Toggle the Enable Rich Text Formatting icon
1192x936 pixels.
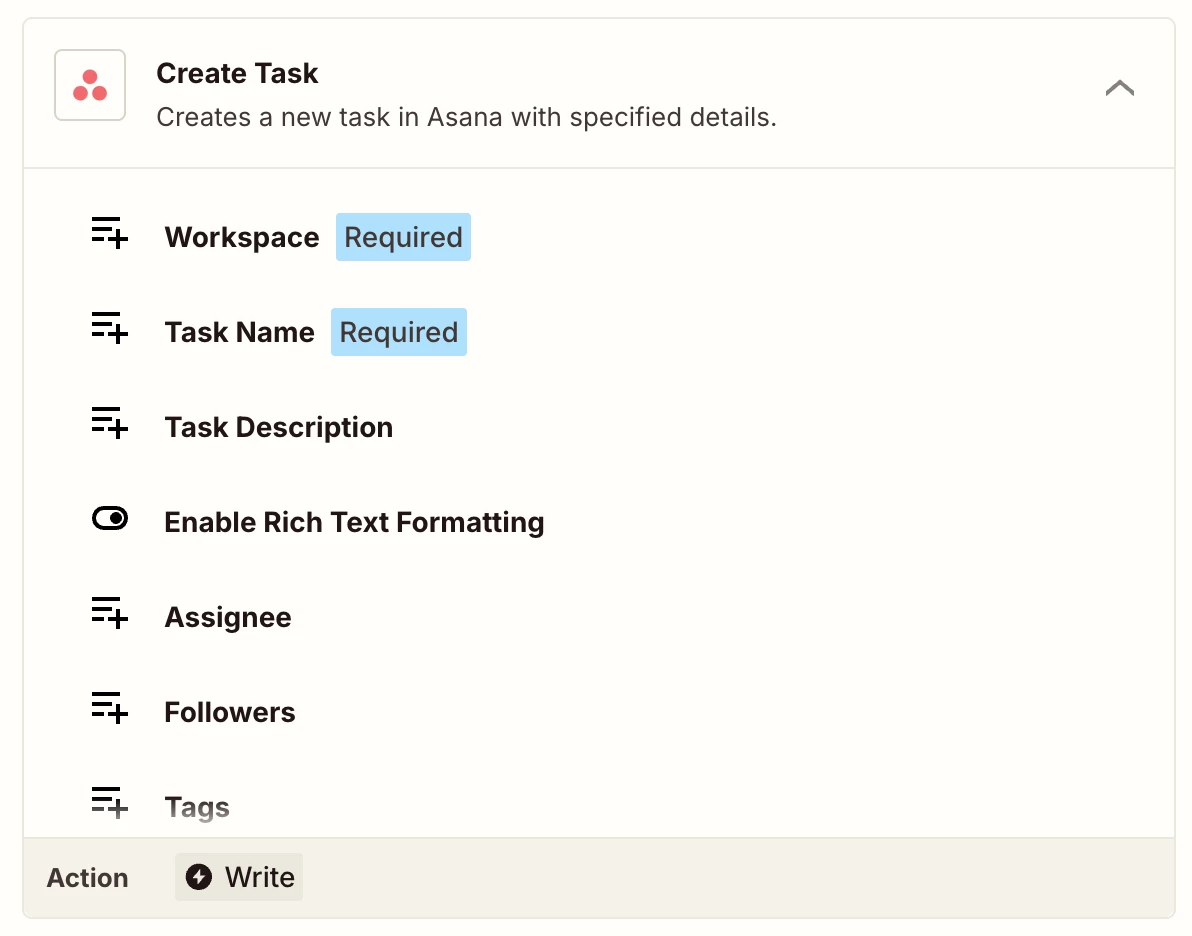pyautogui.click(x=109, y=518)
